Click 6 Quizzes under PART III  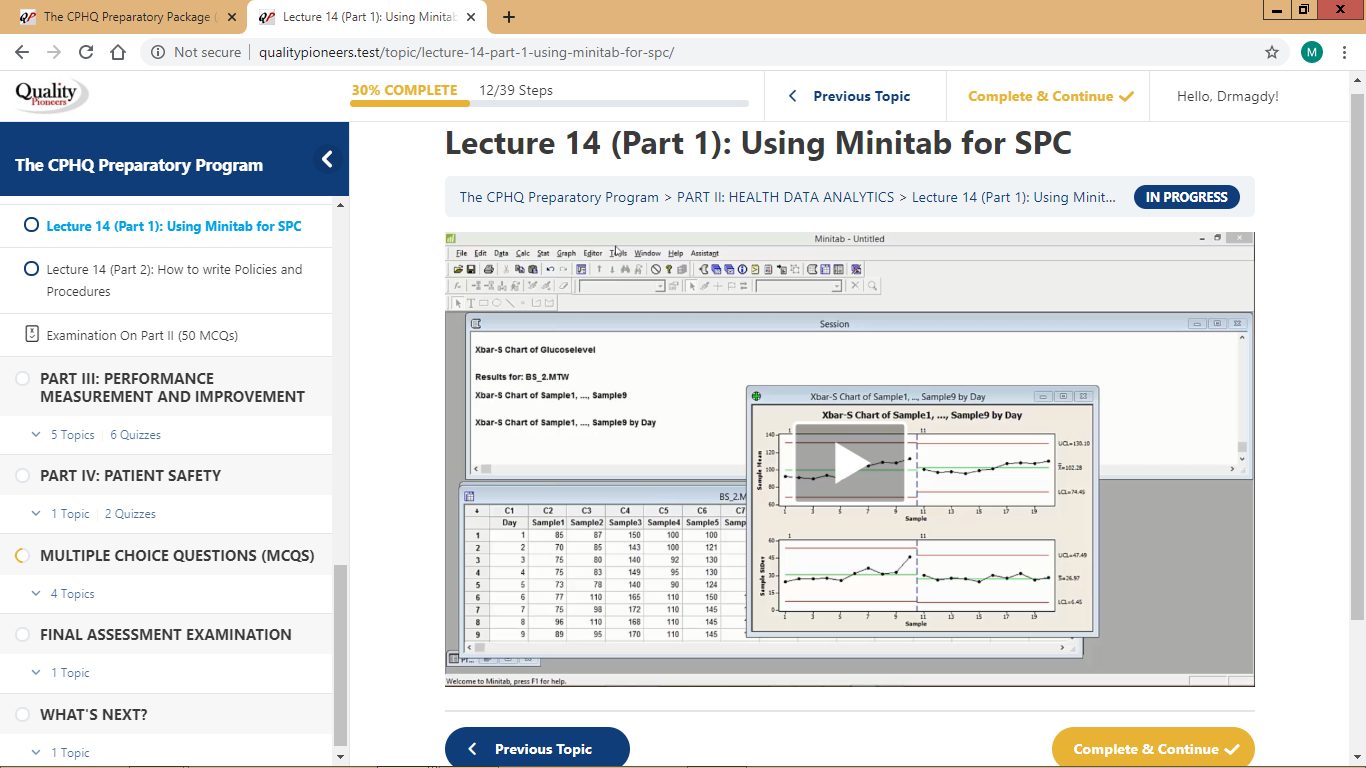[x=135, y=435]
